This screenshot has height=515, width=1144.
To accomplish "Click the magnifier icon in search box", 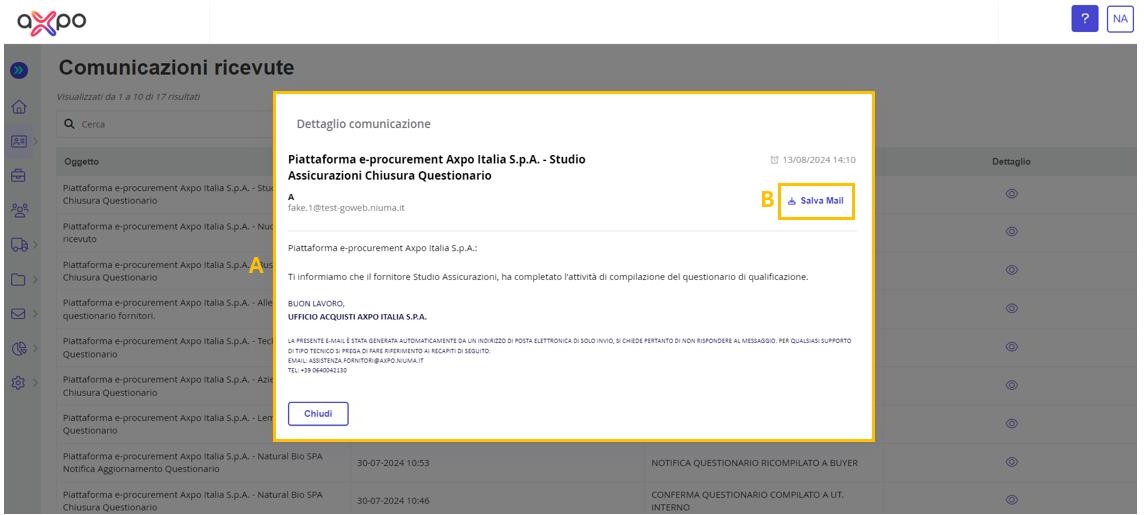I will 69,124.
